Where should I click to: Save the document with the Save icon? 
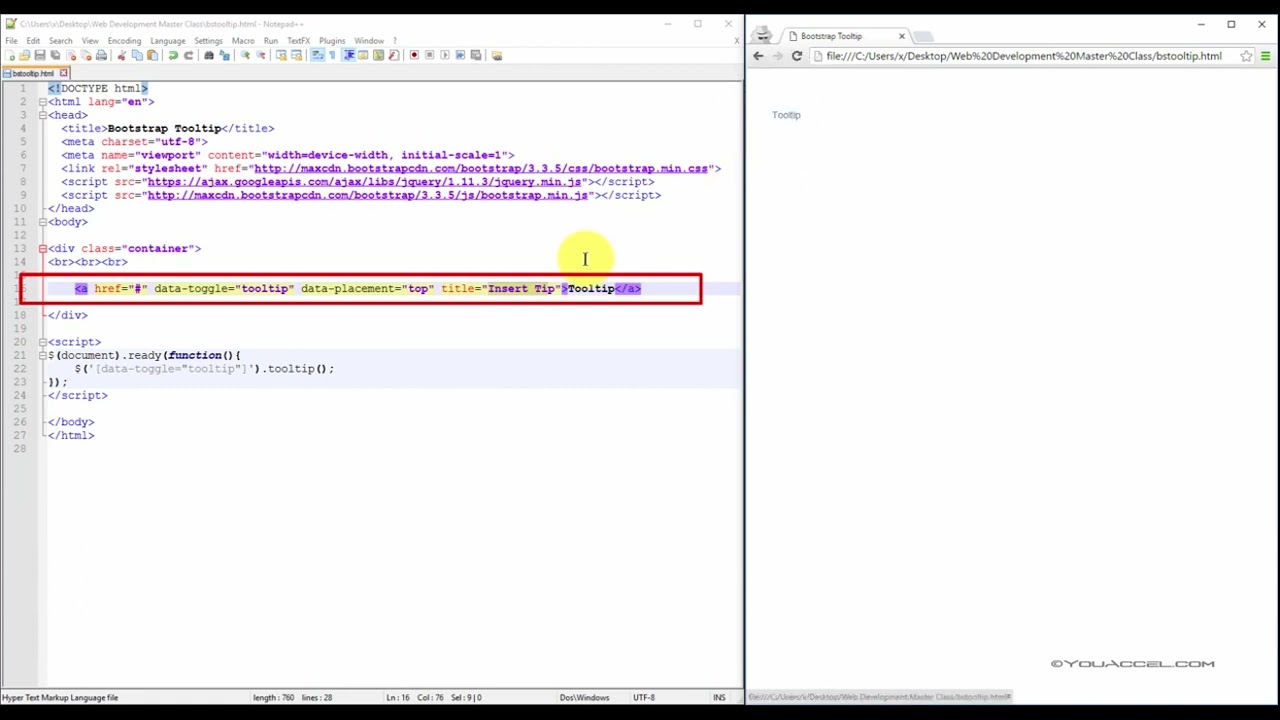[x=39, y=55]
